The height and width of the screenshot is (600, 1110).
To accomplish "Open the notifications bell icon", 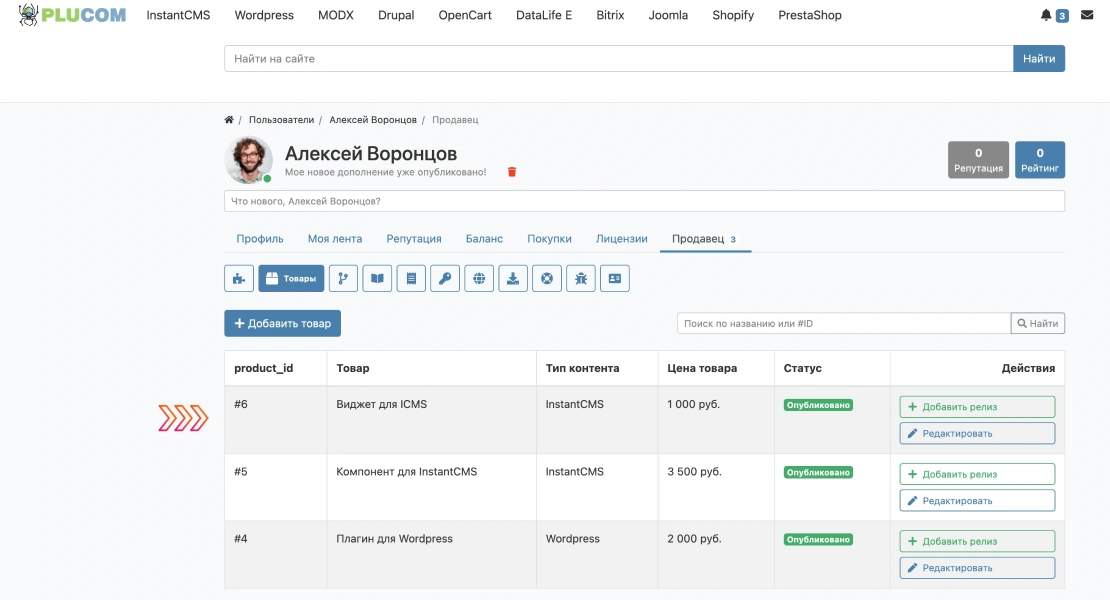I will [x=1046, y=15].
